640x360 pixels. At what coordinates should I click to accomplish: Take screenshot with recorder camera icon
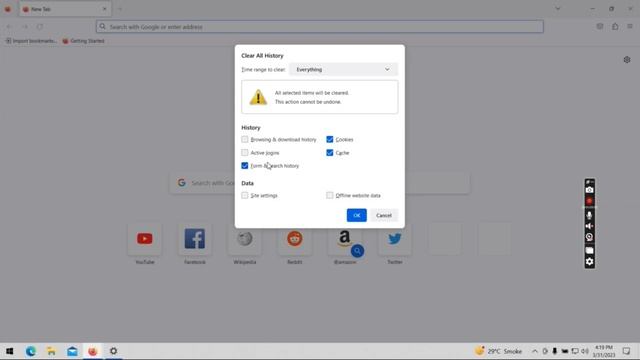point(589,190)
